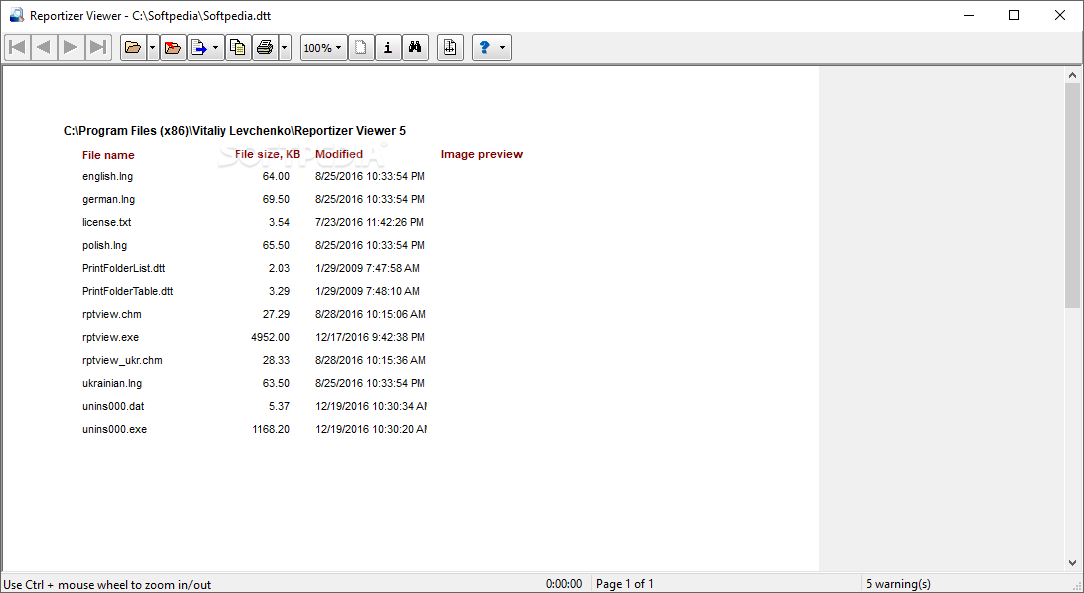Viewport: 1084px width, 593px height.
Task: Open find with the binoculars icon
Action: (x=415, y=48)
